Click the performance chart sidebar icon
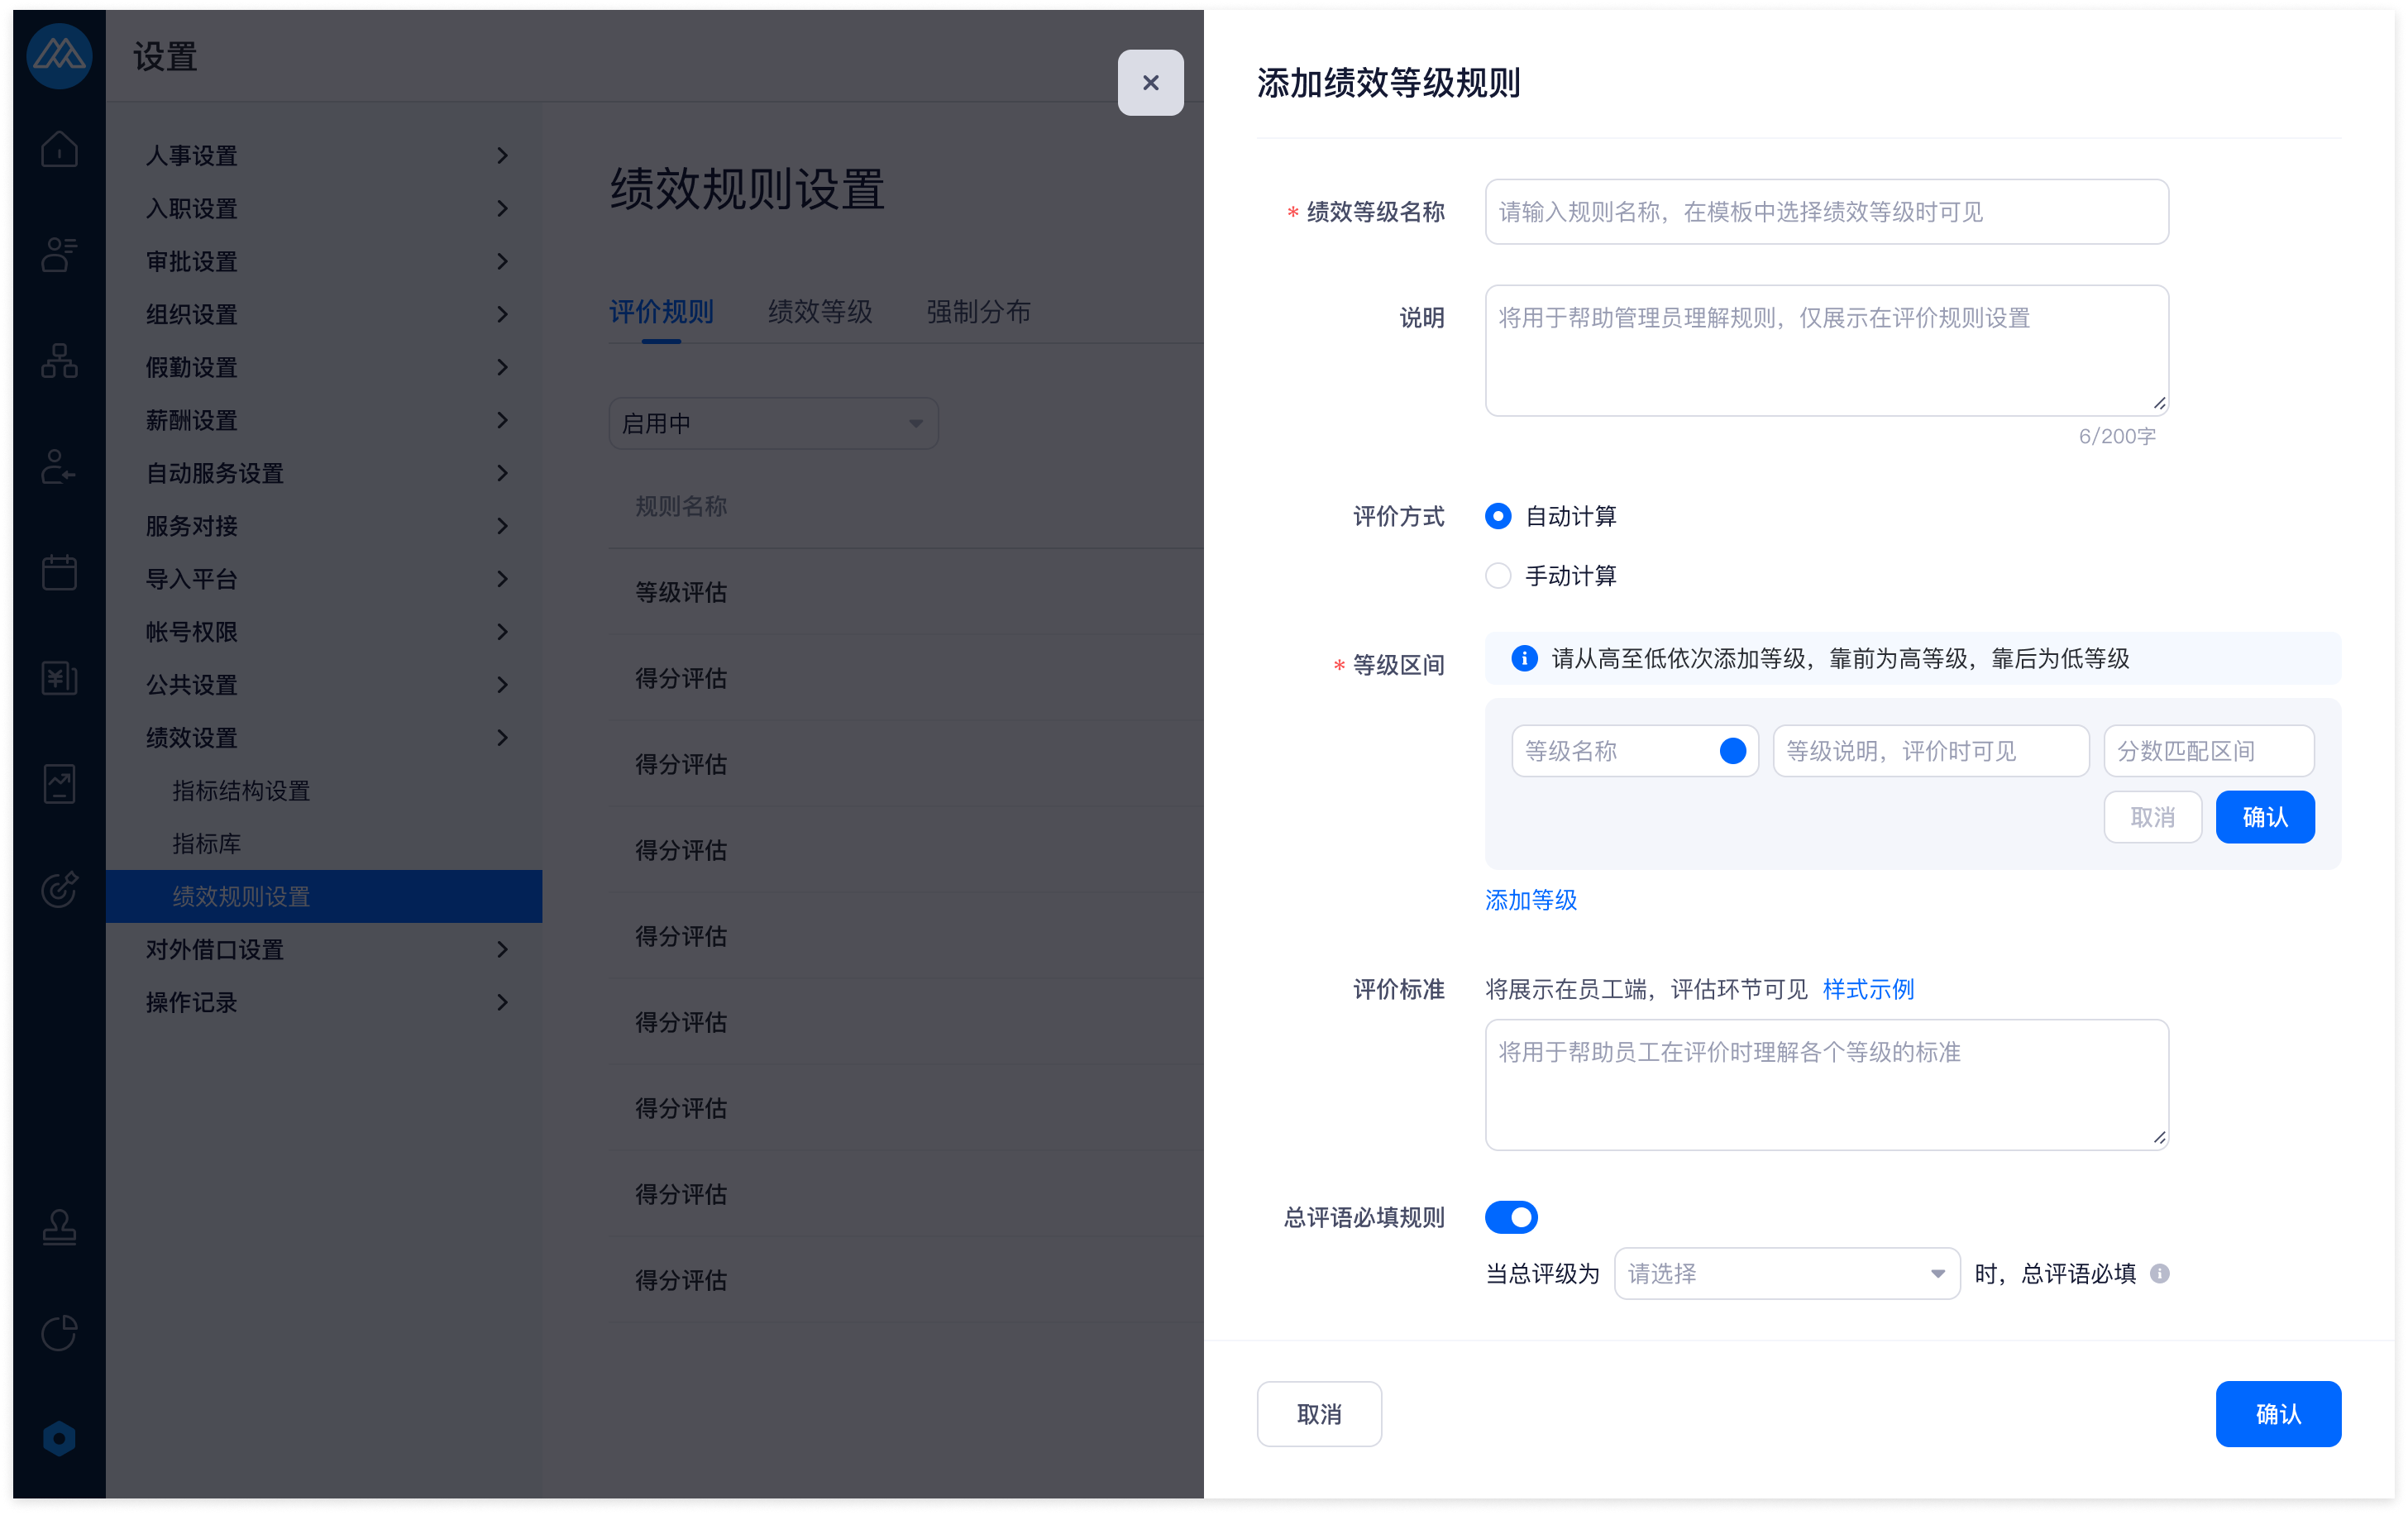The height and width of the screenshot is (1515, 2408). point(59,784)
